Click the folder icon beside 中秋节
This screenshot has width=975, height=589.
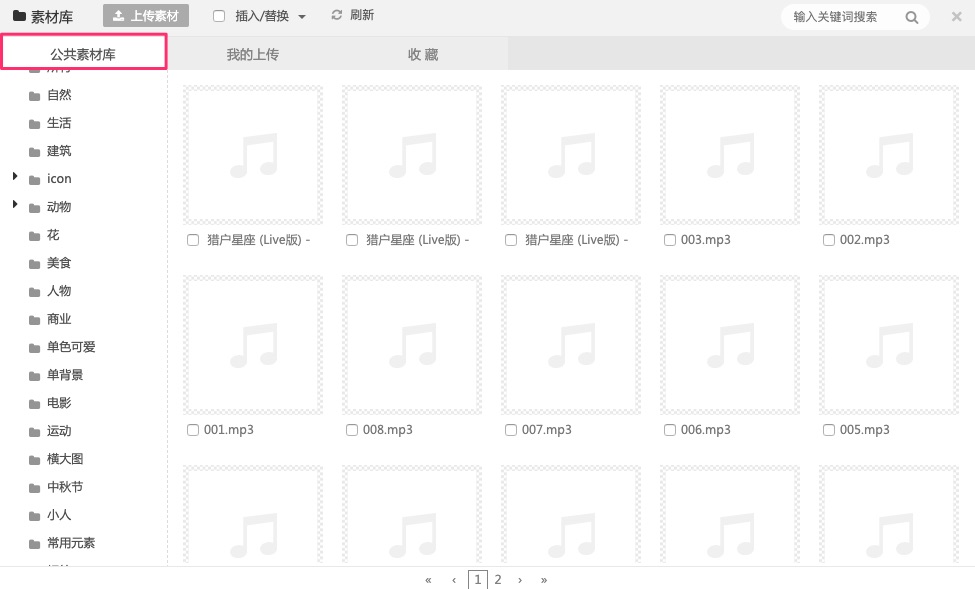point(35,488)
